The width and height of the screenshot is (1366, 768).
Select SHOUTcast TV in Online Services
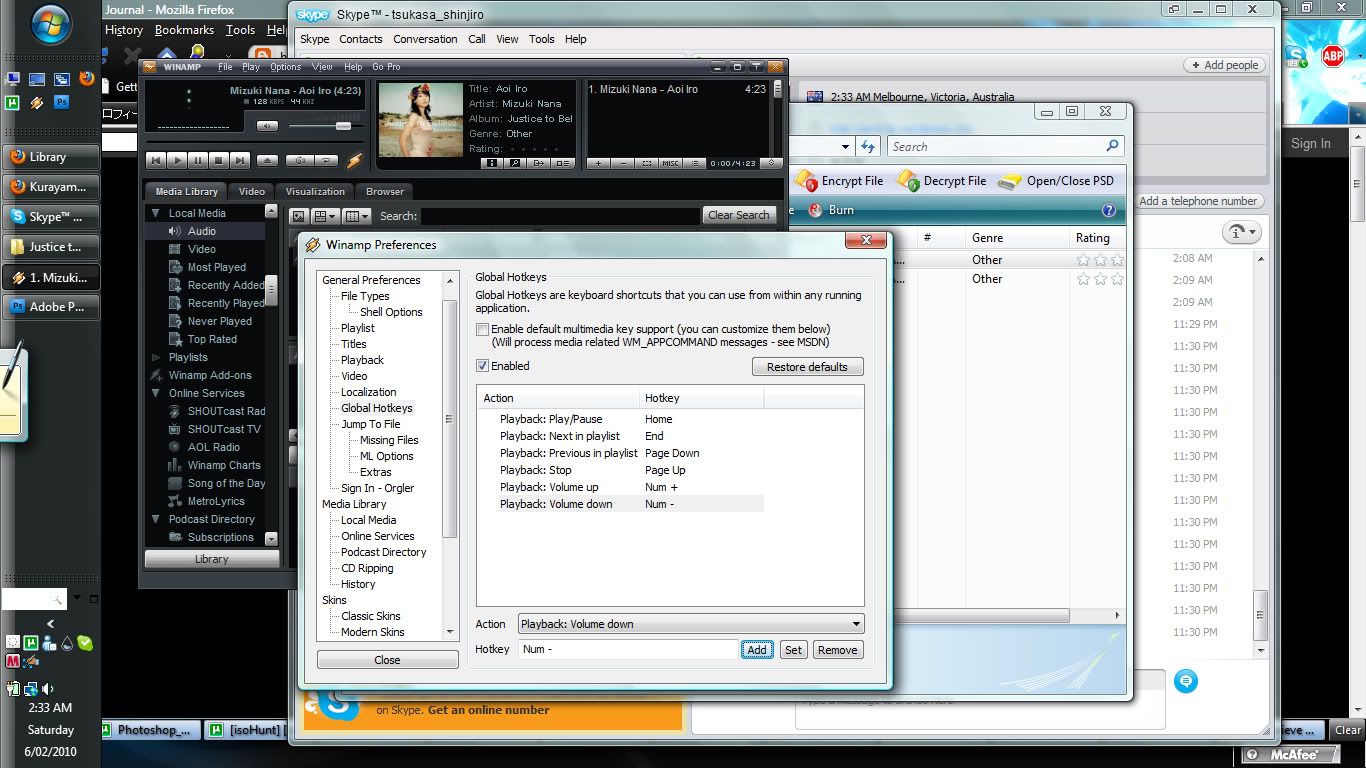224,429
